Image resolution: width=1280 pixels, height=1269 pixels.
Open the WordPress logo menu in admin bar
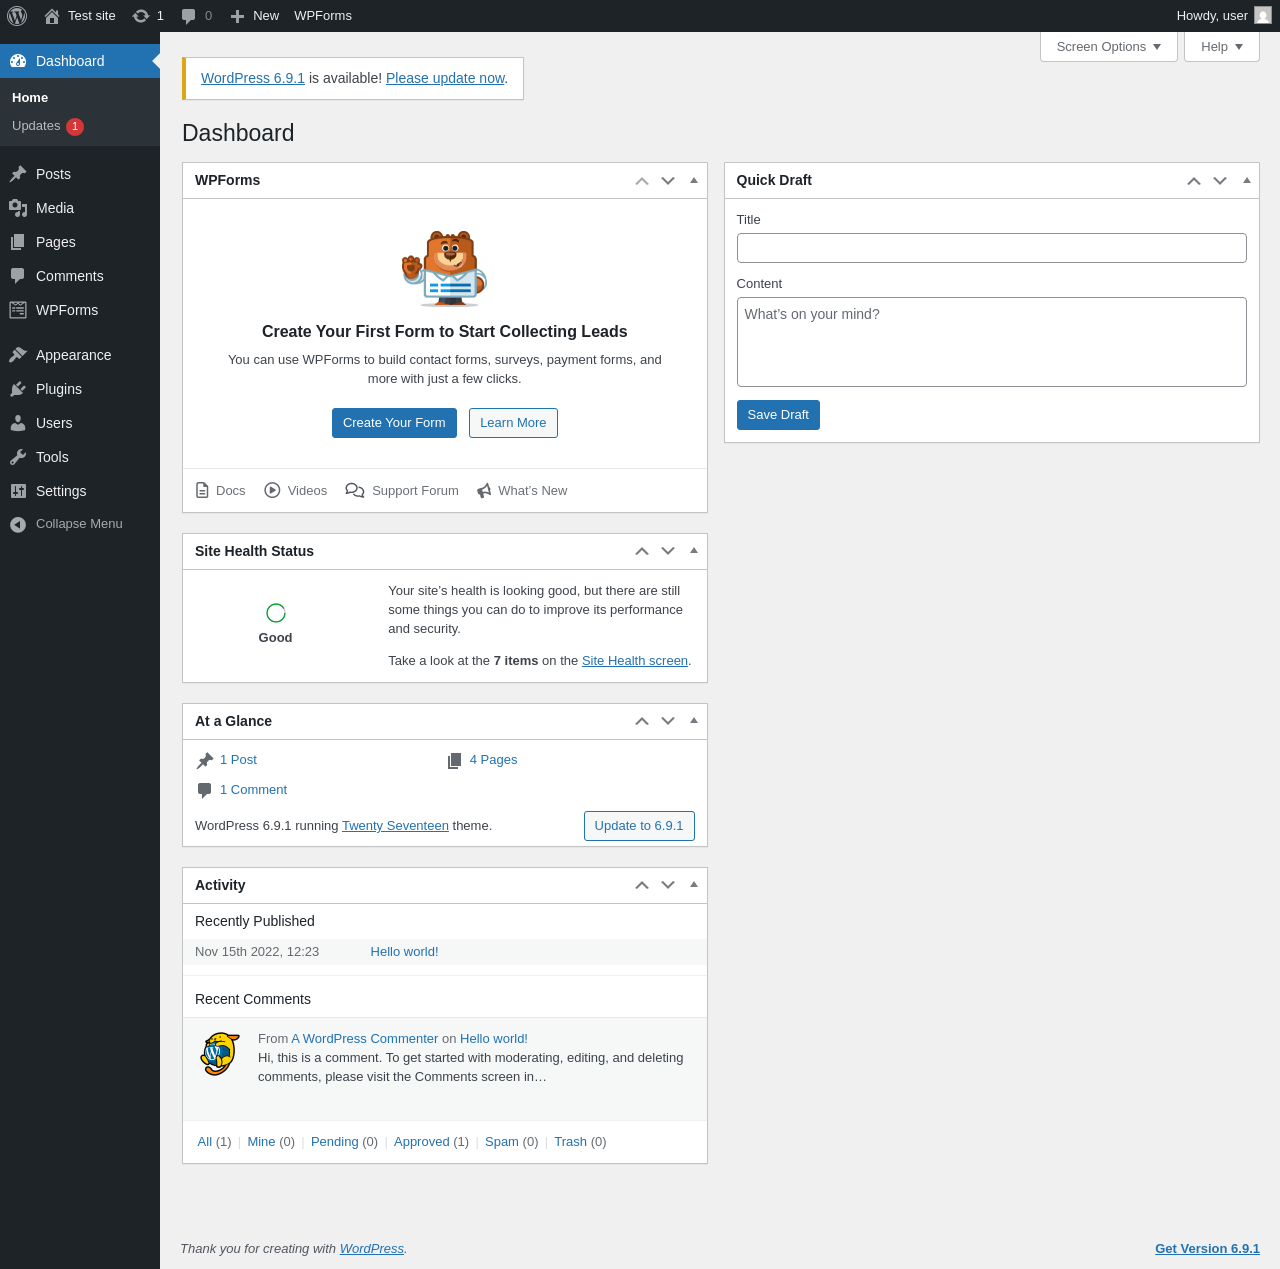coord(17,16)
